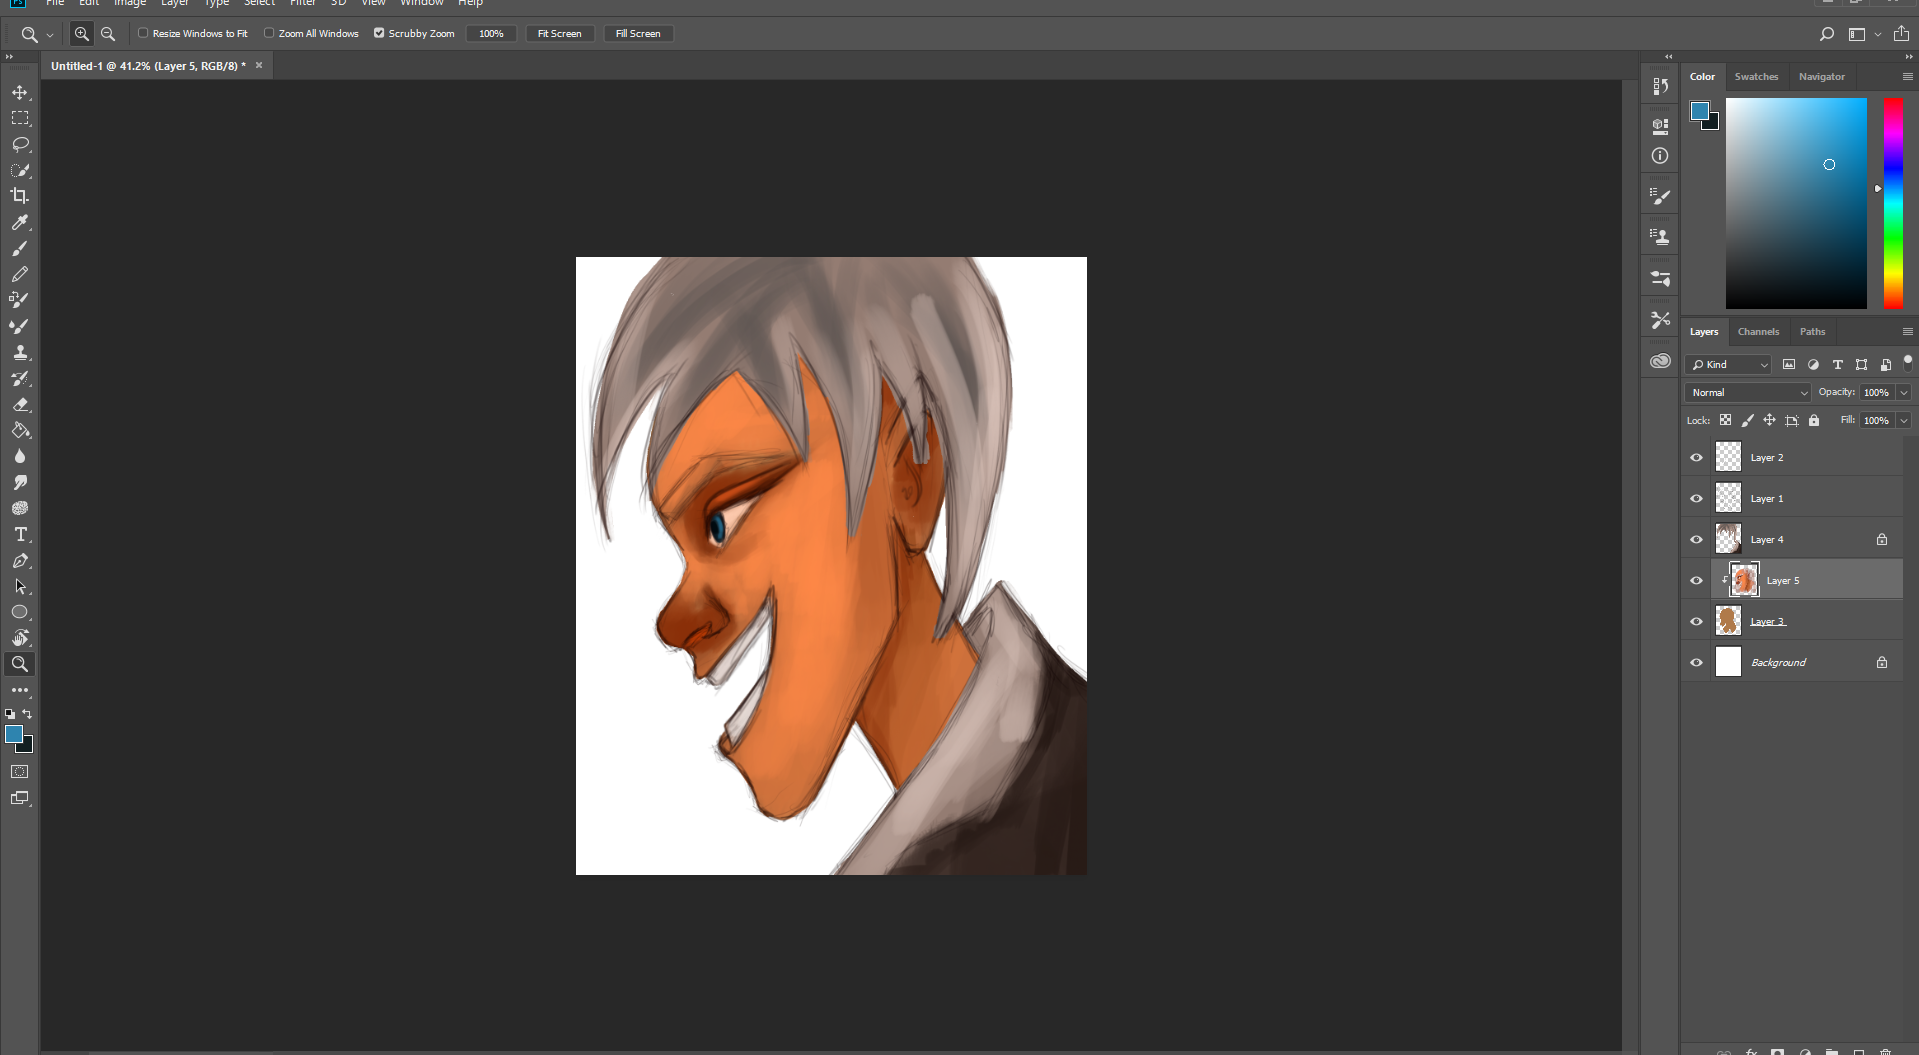Open the blend mode Normal dropdown
The height and width of the screenshot is (1055, 1919).
pos(1748,393)
